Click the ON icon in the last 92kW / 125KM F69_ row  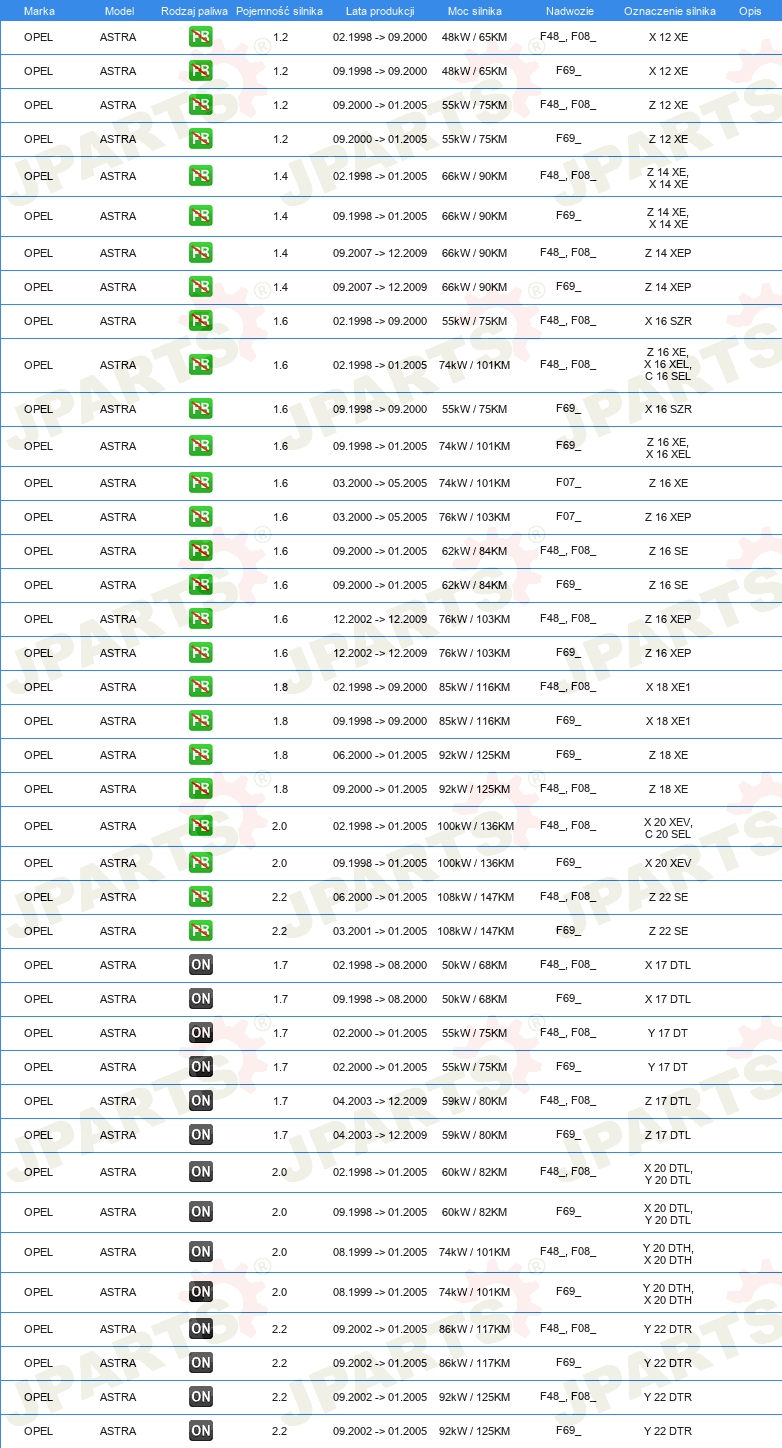201,1431
